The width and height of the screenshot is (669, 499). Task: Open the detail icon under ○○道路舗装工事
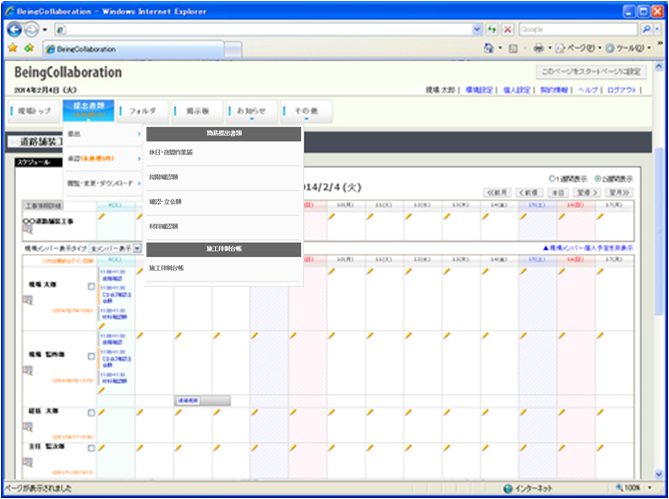[27, 230]
